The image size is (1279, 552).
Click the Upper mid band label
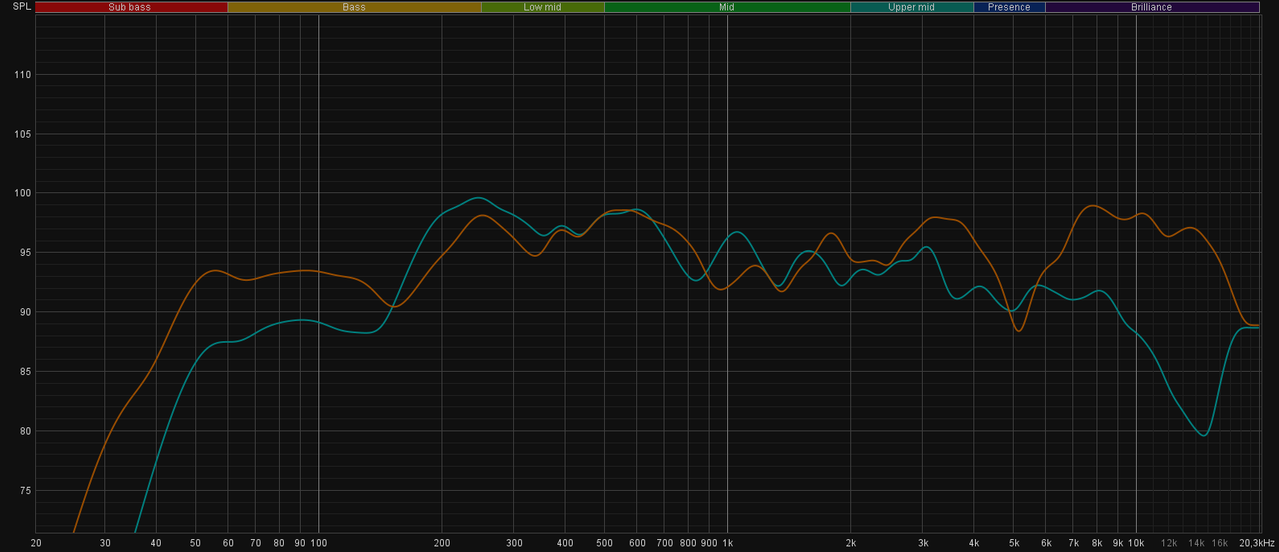[912, 7]
